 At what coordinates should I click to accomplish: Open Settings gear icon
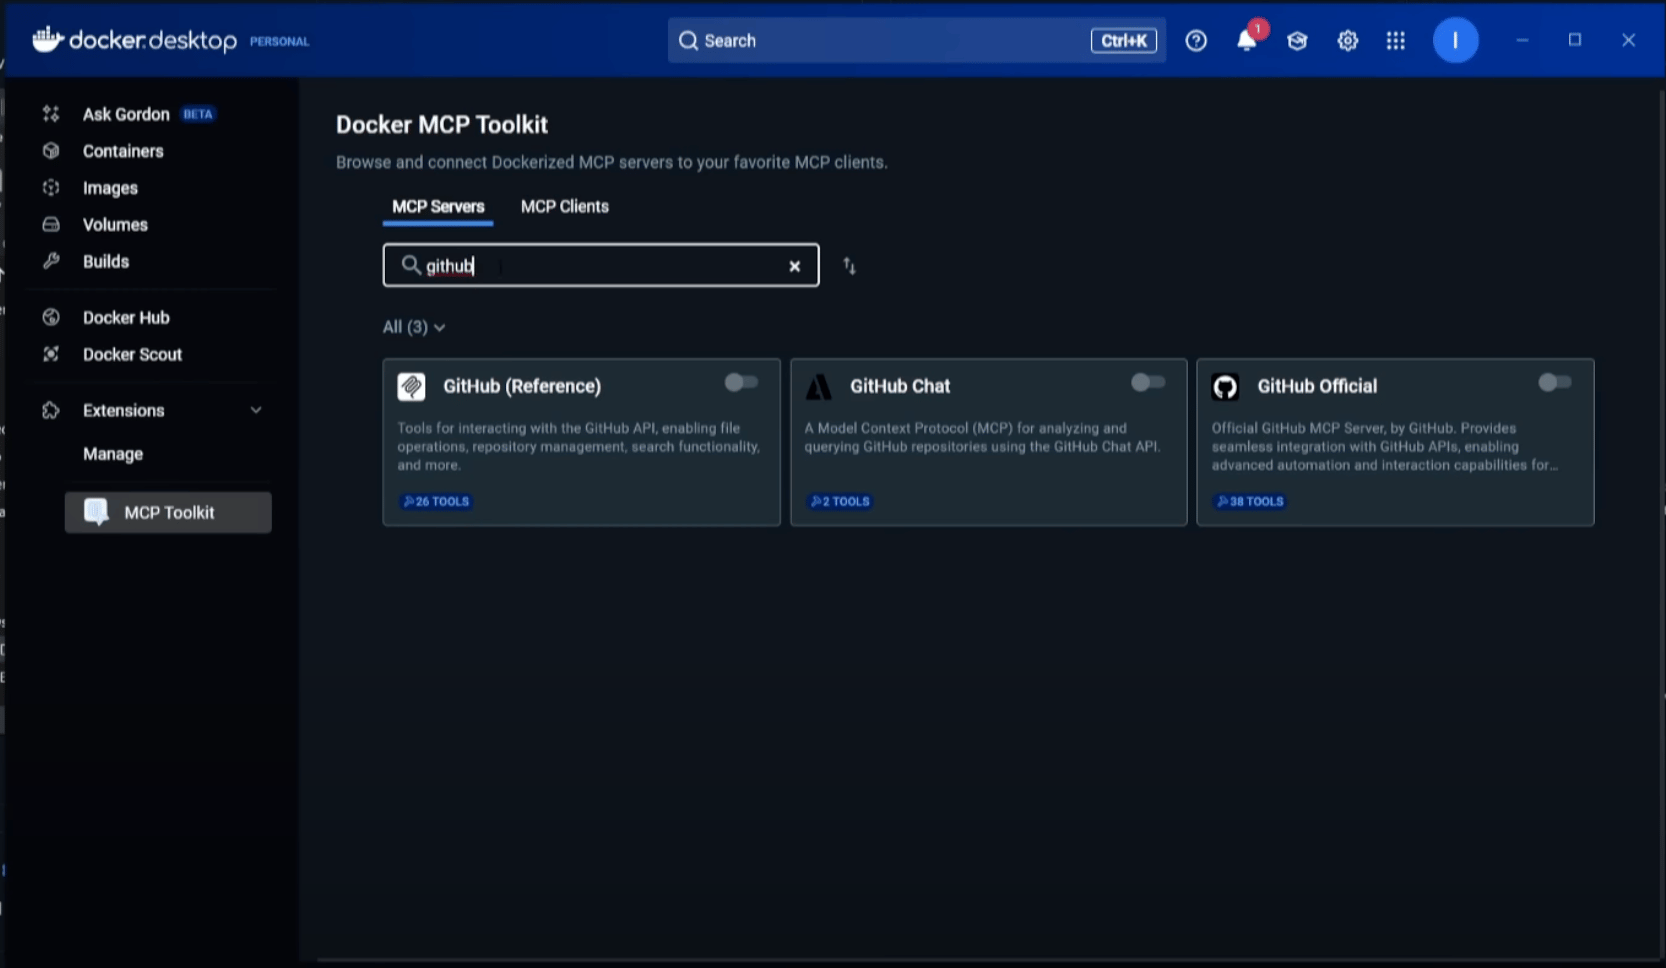click(x=1348, y=41)
